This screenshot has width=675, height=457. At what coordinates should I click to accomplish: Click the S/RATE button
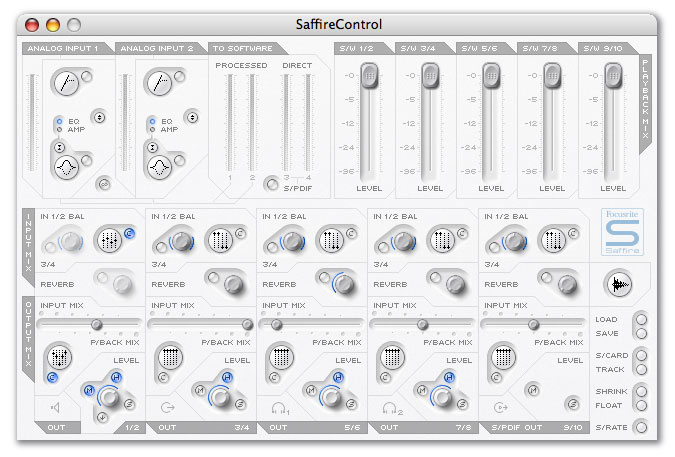[x=641, y=428]
